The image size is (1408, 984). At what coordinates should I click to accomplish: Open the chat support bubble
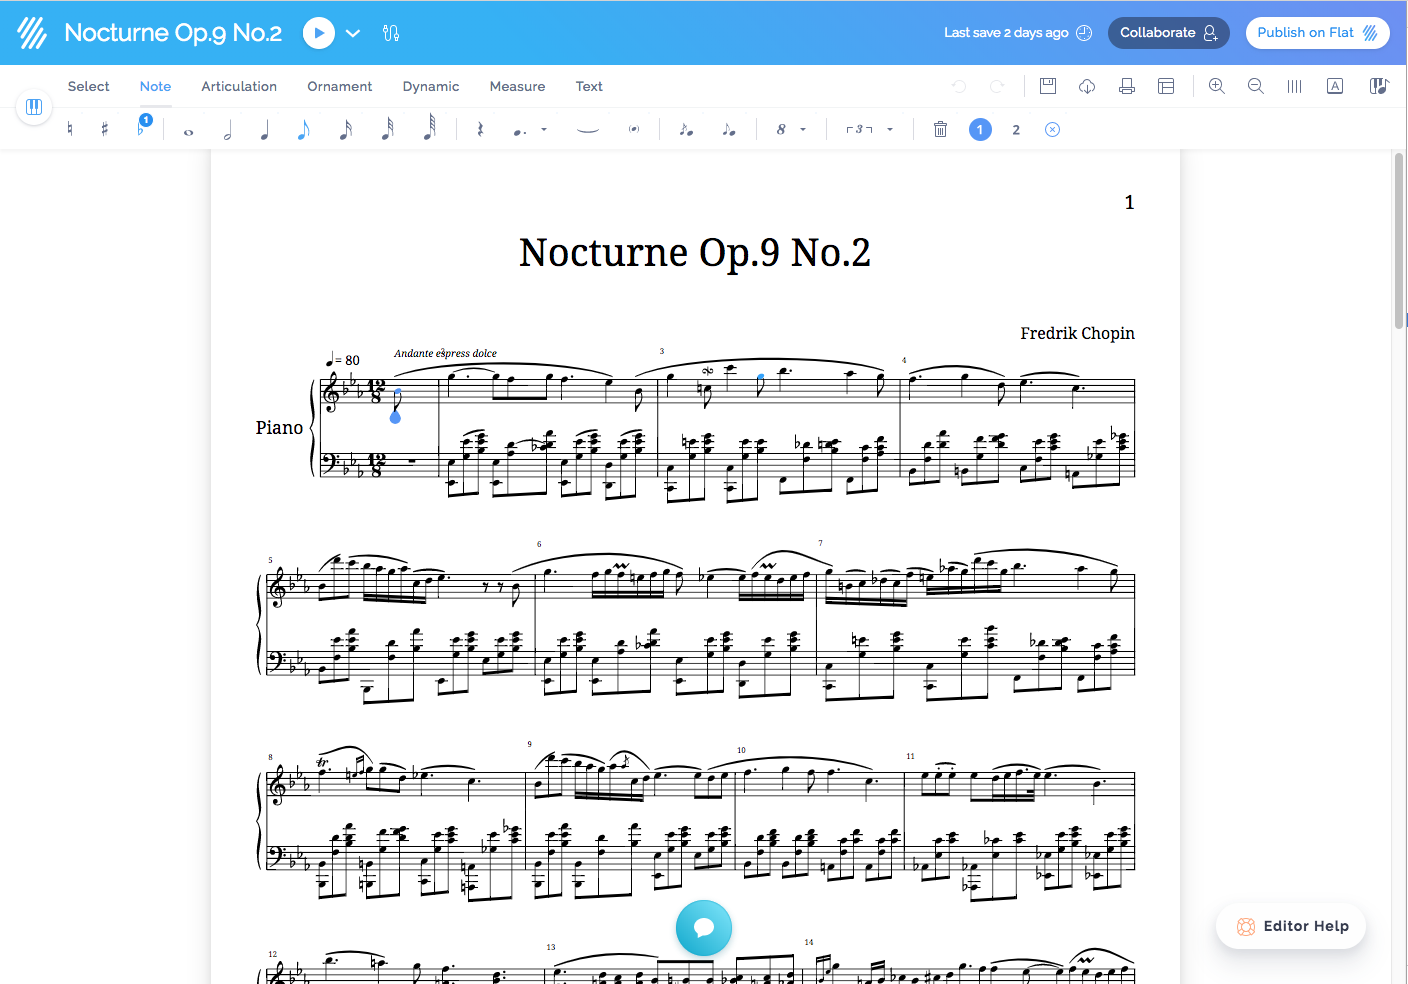[x=704, y=928]
